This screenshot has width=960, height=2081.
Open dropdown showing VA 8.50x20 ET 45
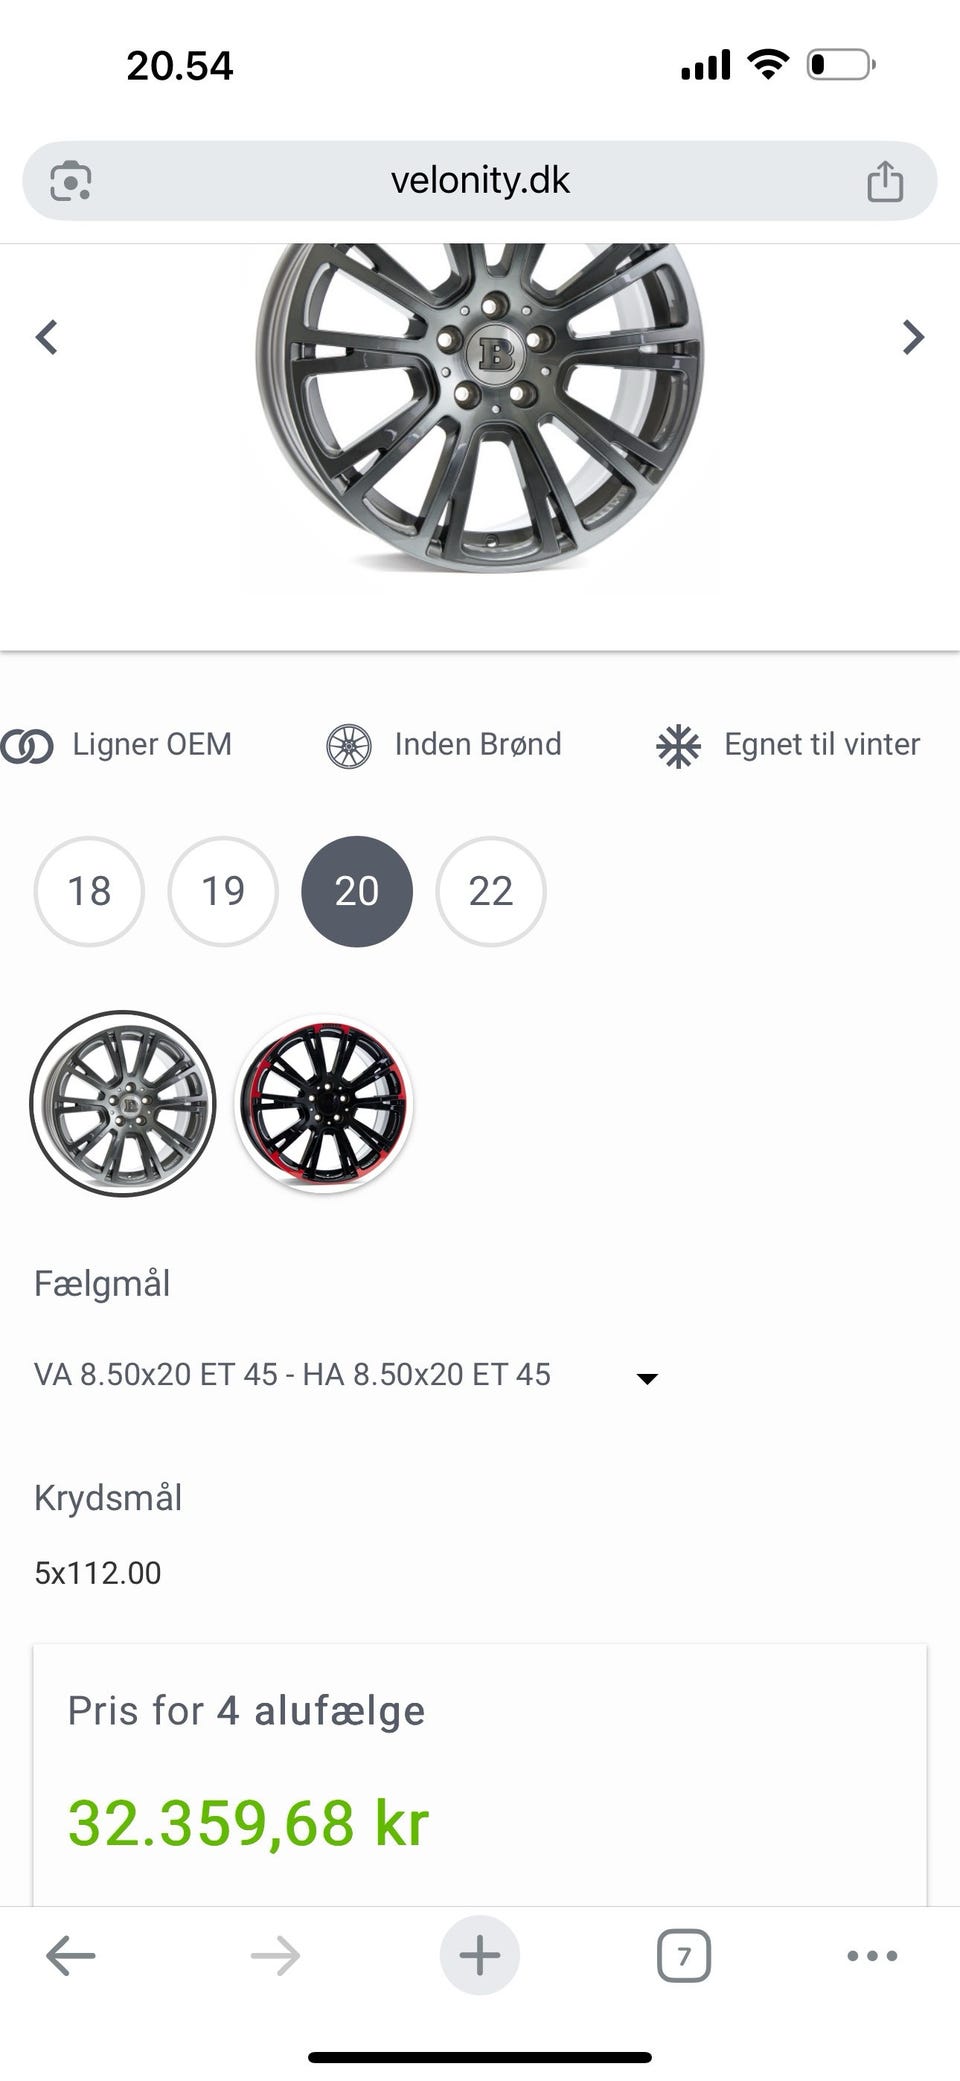[x=292, y=1375]
